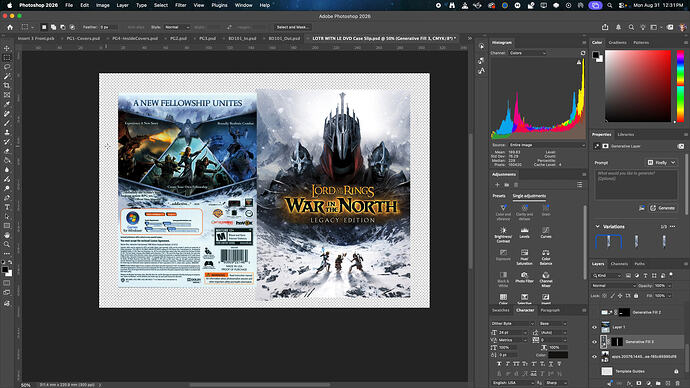Hide the apps.20576 layer eye
Image resolution: width=690 pixels, height=388 pixels.
click(595, 356)
